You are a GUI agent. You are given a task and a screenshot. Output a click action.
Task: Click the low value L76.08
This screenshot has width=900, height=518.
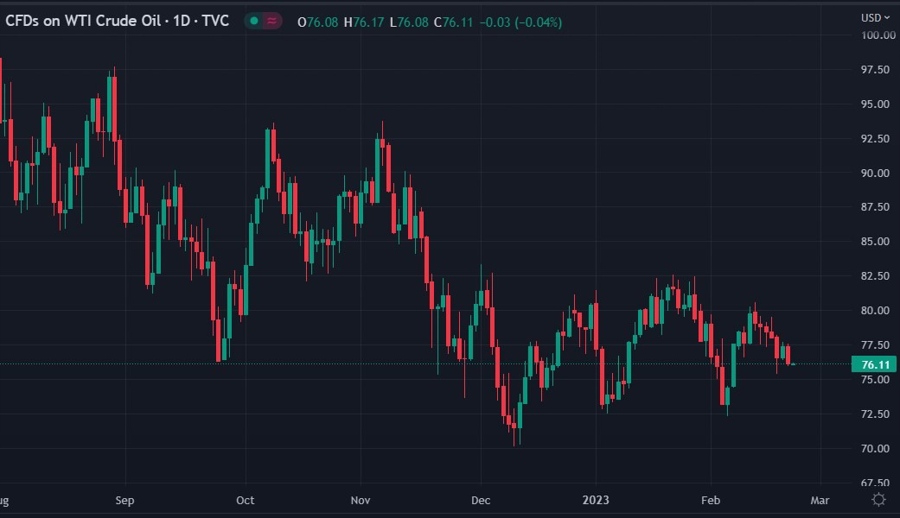coord(409,22)
